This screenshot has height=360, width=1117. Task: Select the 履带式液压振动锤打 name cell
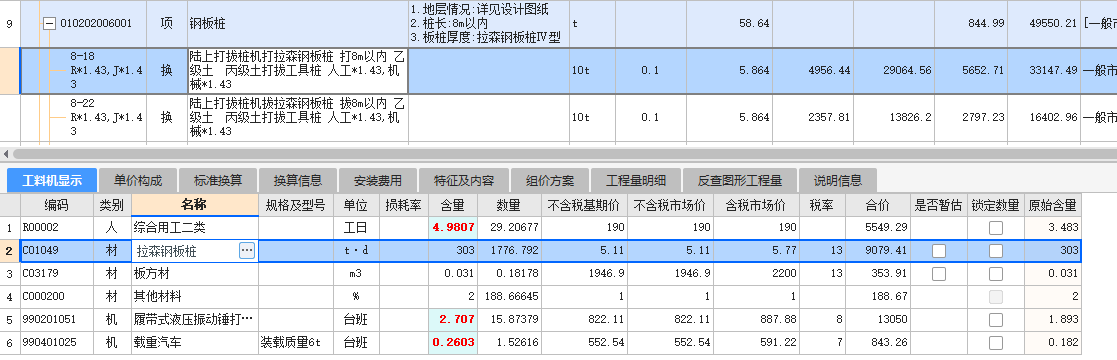[194, 320]
